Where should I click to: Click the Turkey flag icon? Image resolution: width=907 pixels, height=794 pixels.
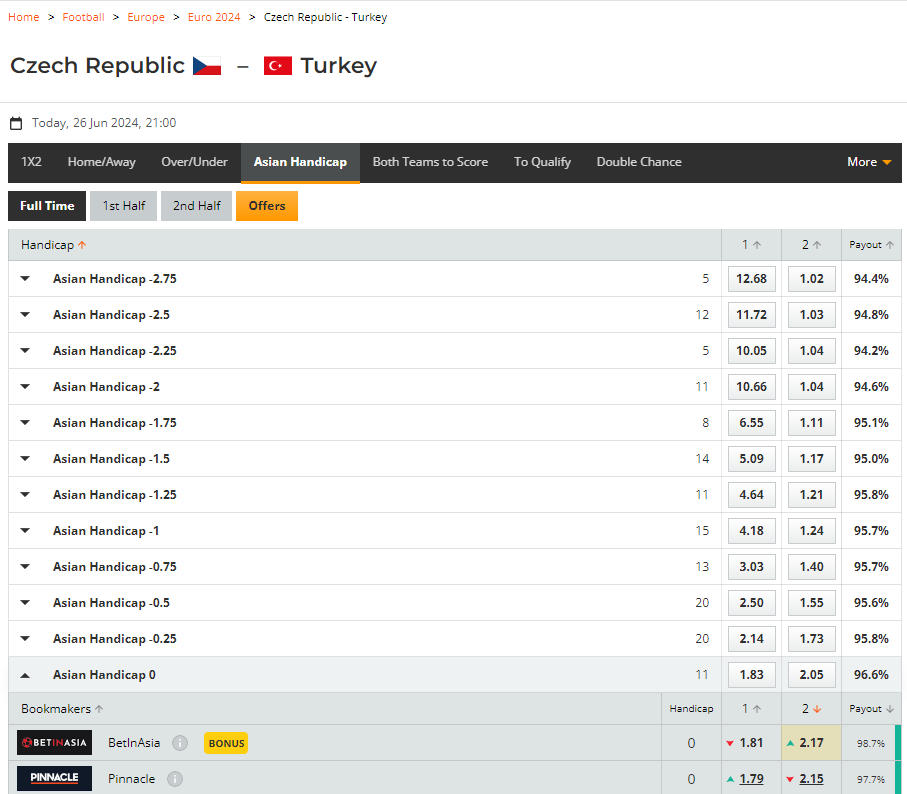pos(278,66)
